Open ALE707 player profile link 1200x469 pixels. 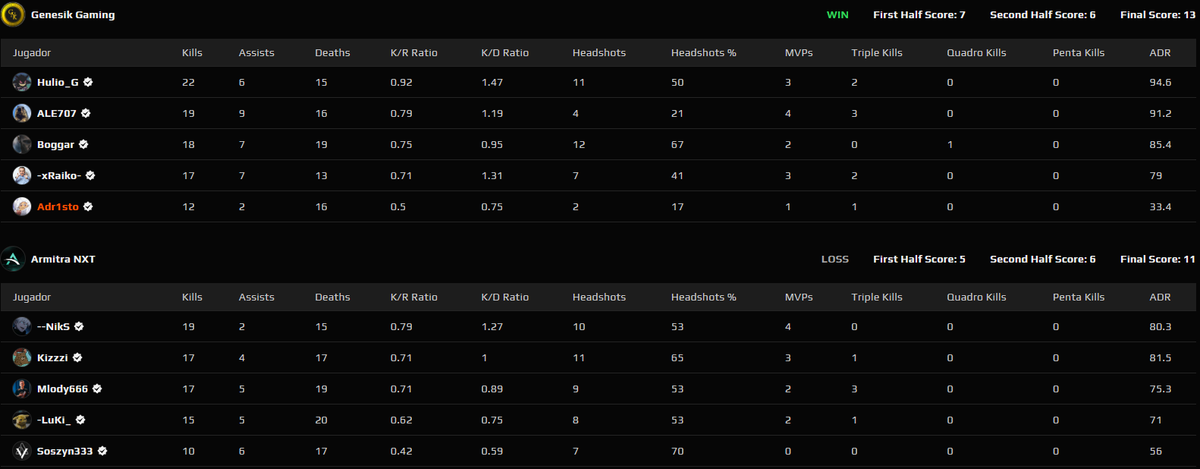pyautogui.click(x=57, y=114)
